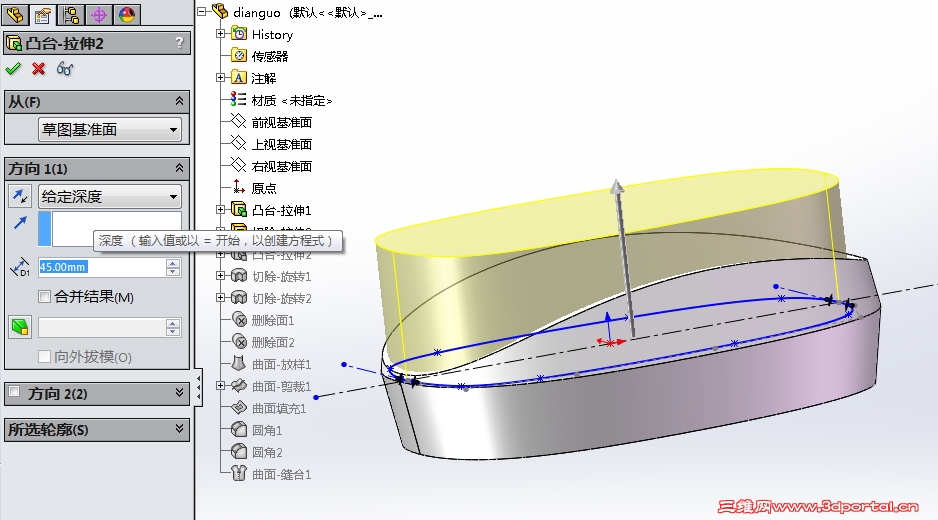Select the 曲面-缝合1 knit icon
The width and height of the screenshot is (938, 520).
[239, 473]
